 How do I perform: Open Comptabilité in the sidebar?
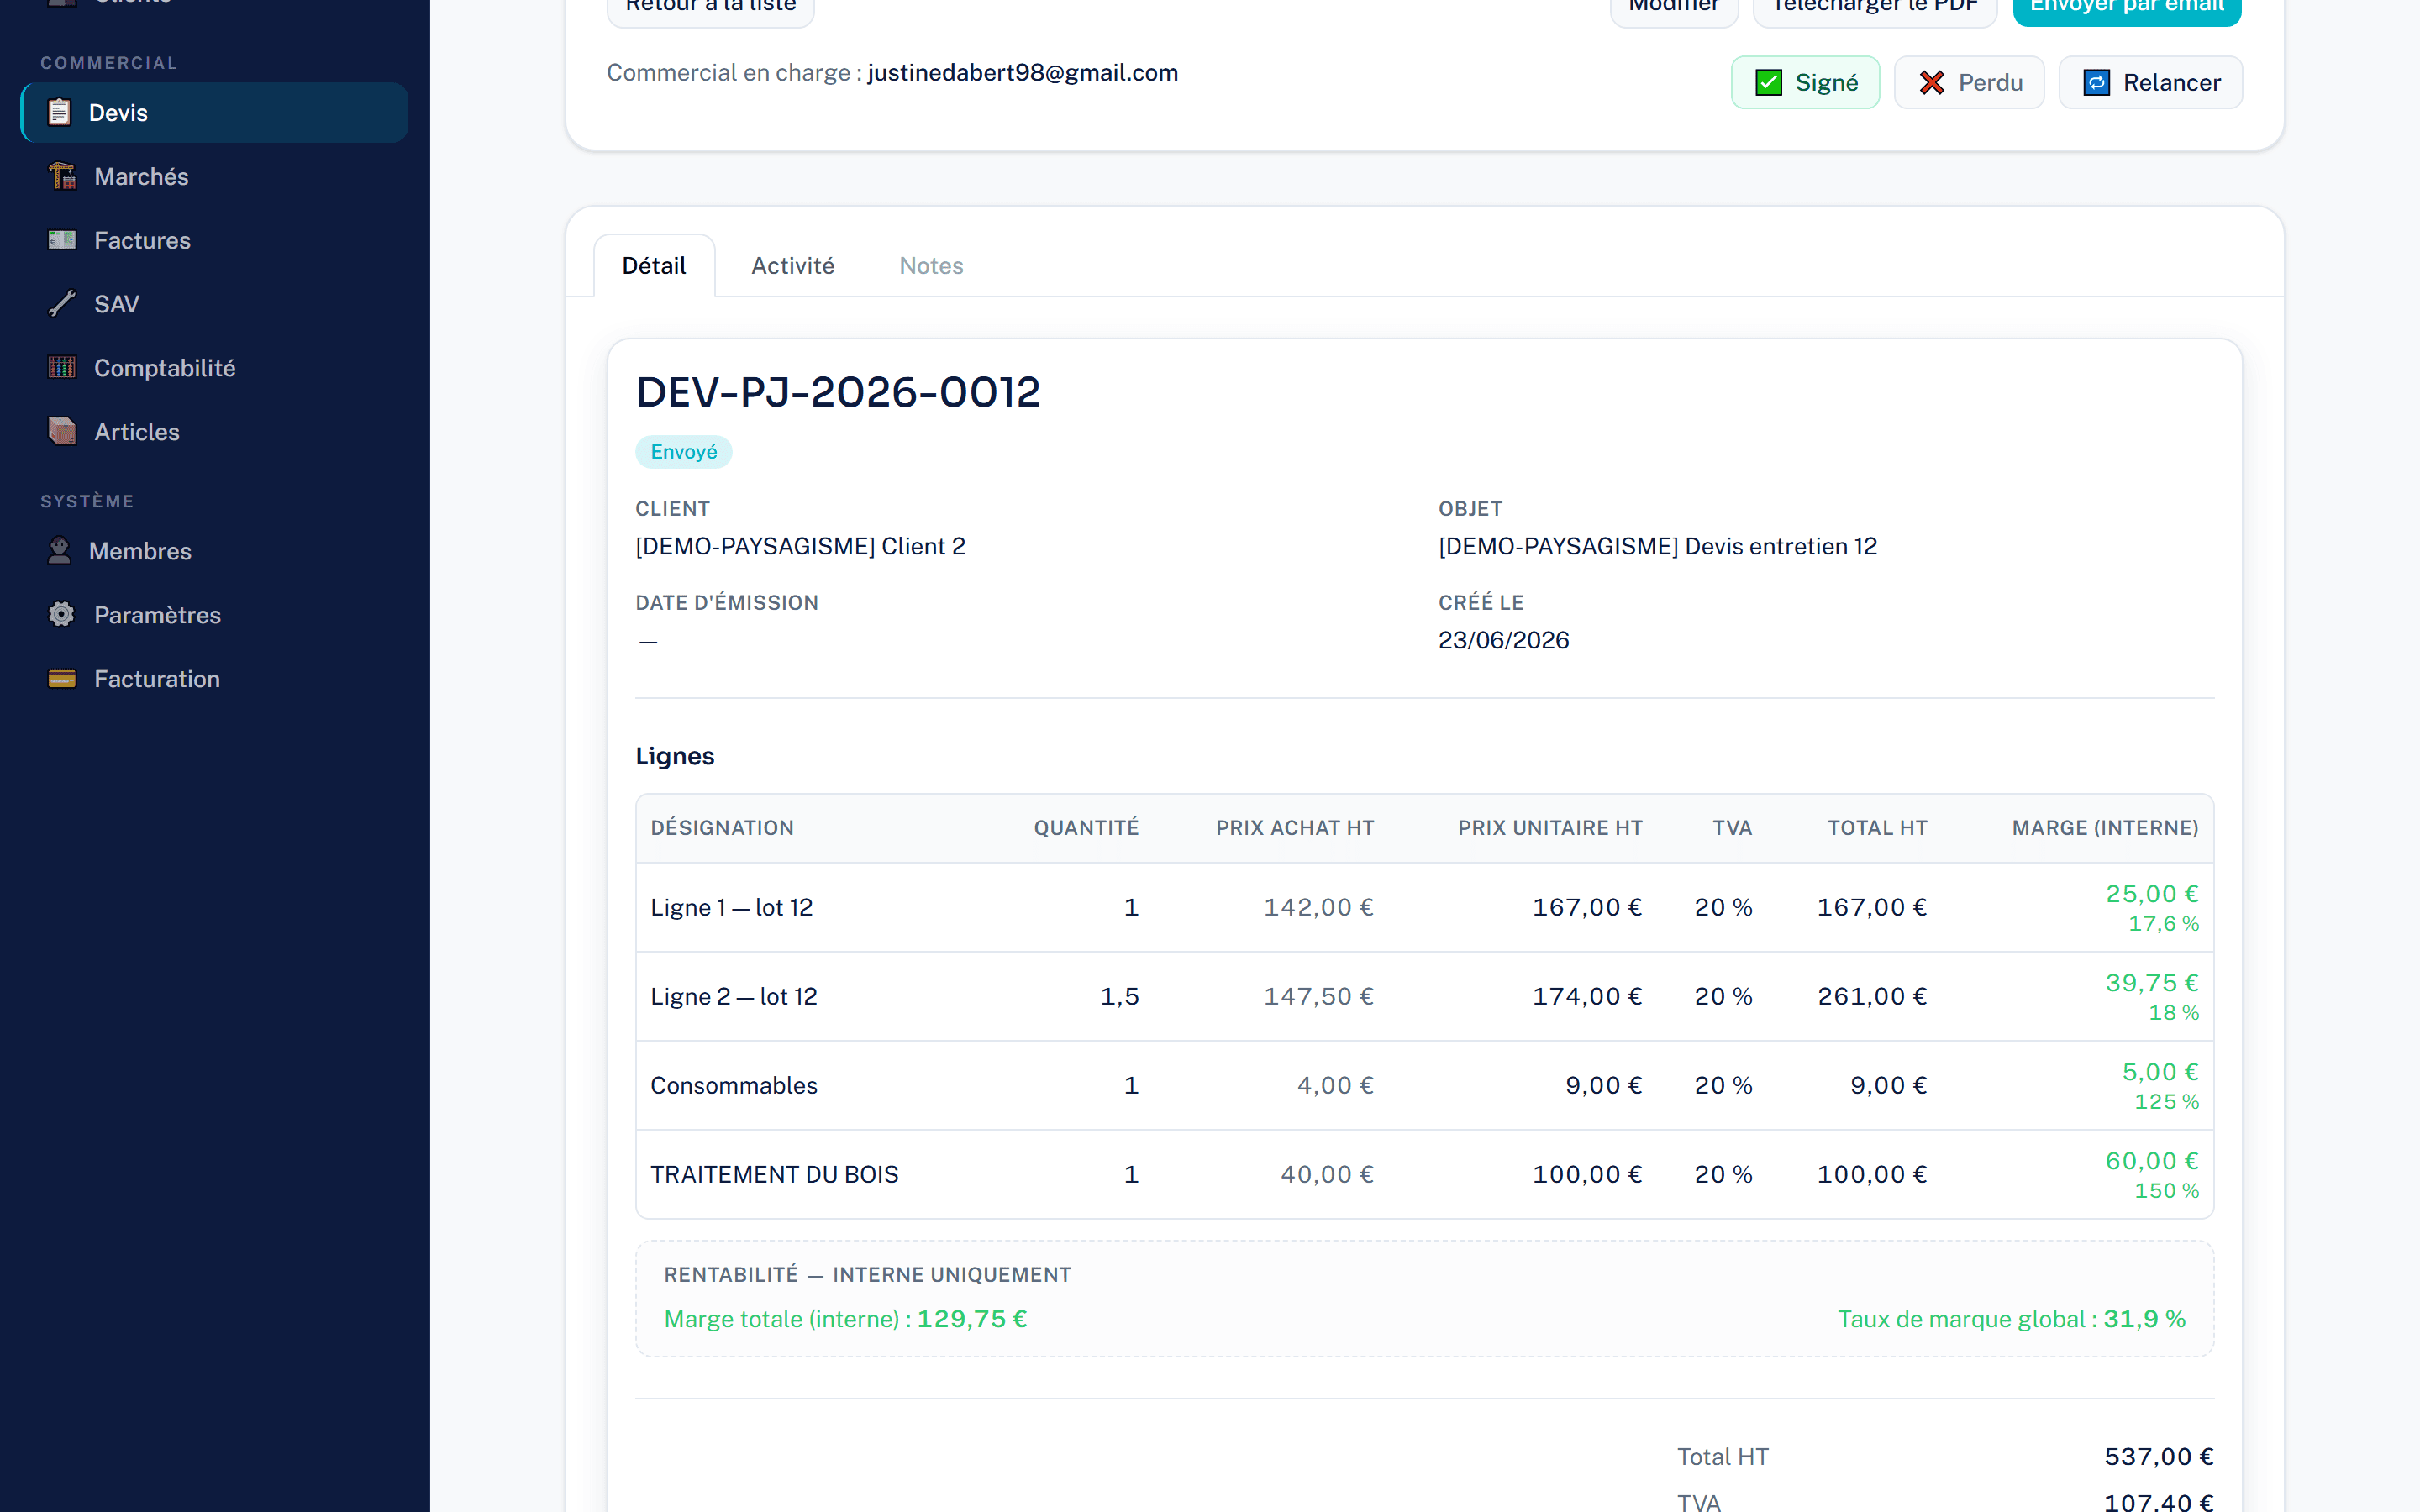click(x=214, y=369)
